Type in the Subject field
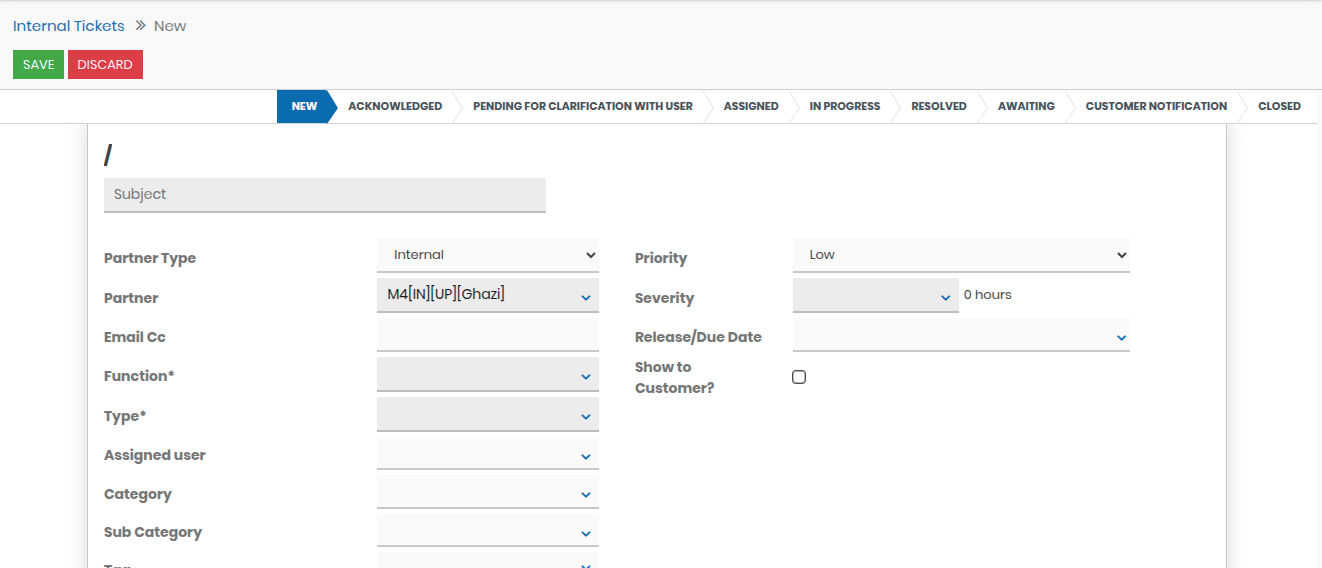 pyautogui.click(x=324, y=195)
